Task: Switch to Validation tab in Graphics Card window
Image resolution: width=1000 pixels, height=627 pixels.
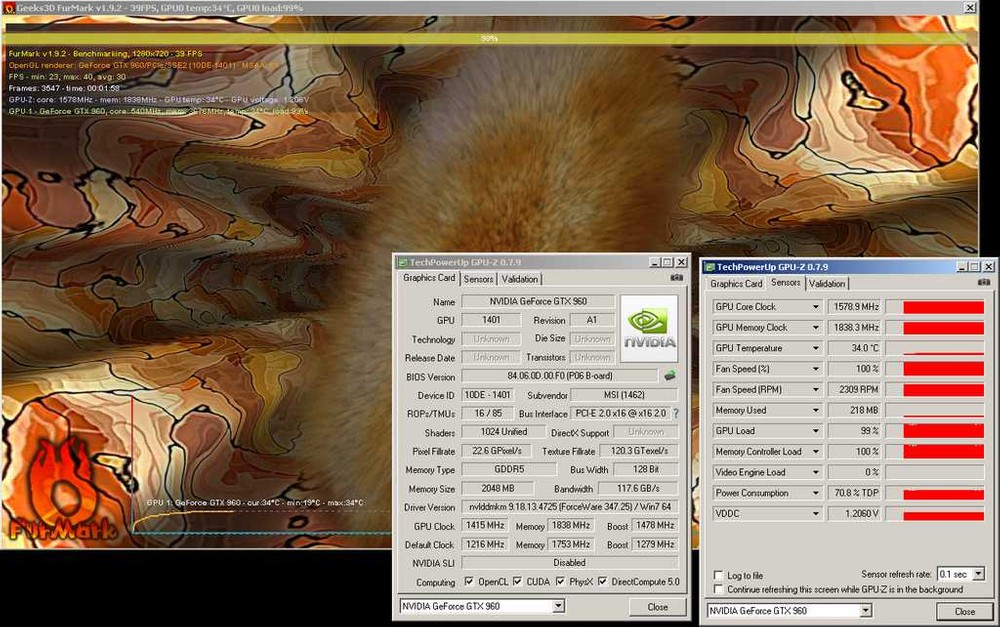Action: pos(519,279)
